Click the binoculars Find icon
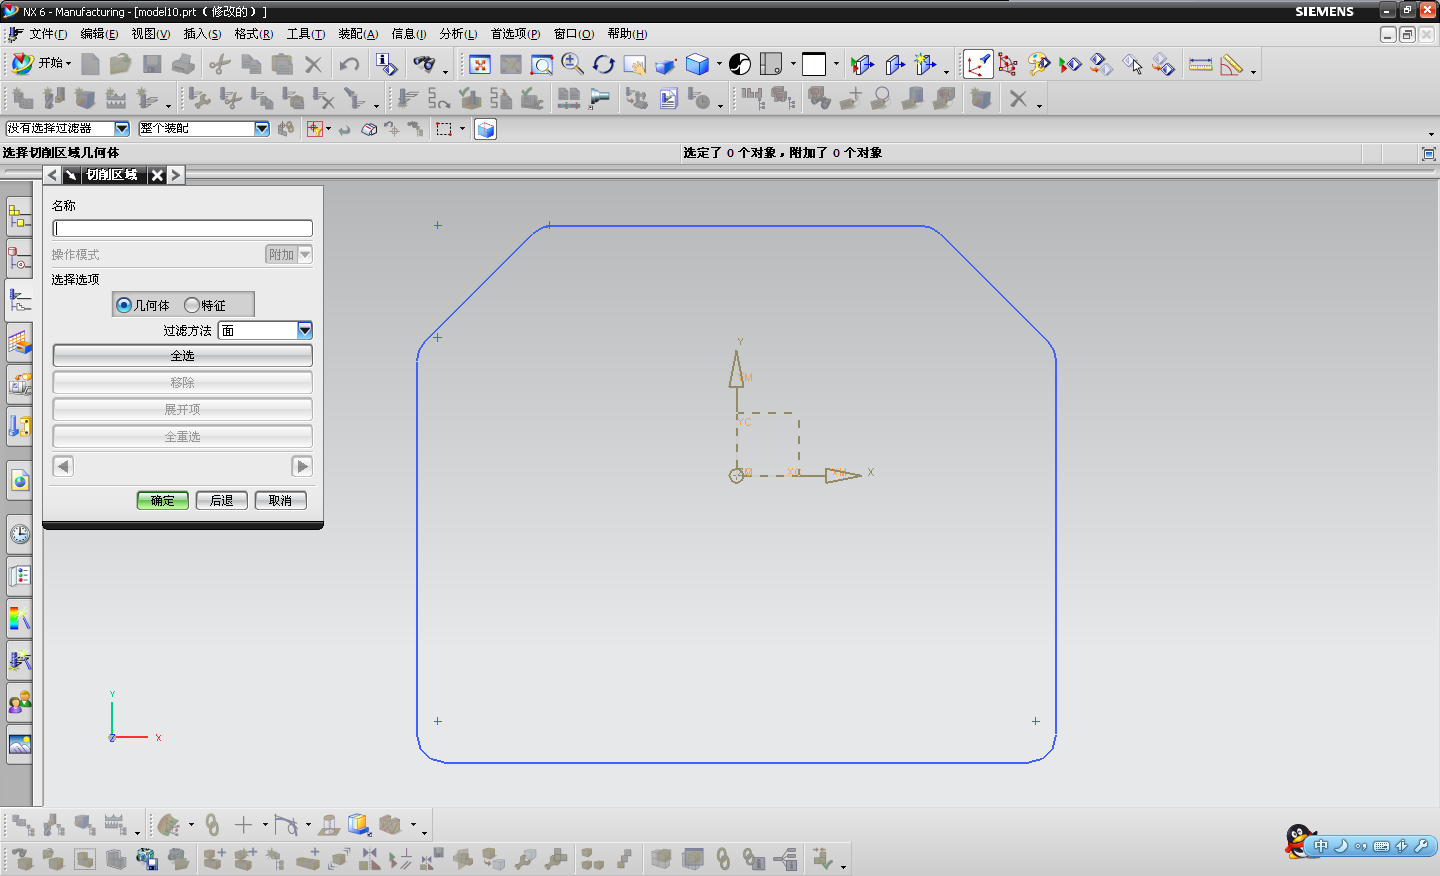 point(425,65)
